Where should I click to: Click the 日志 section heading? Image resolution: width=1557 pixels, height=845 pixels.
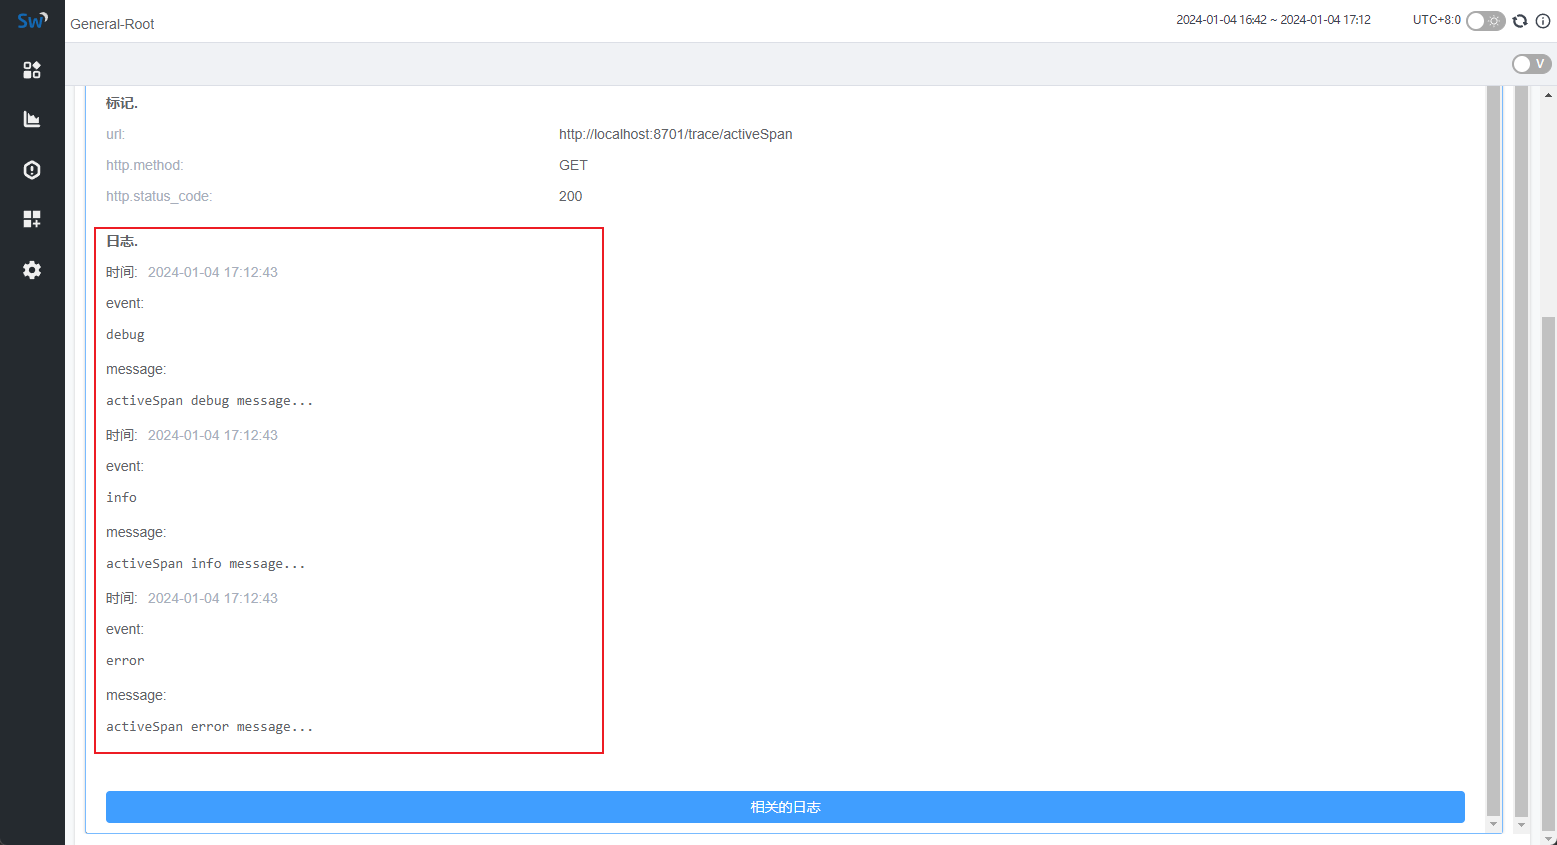click(x=122, y=241)
